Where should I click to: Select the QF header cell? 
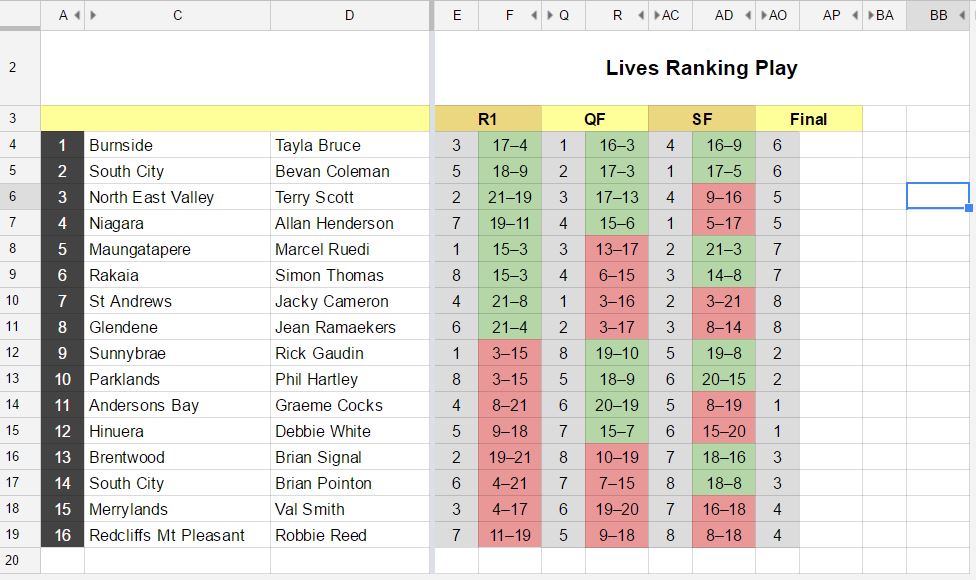coord(595,118)
